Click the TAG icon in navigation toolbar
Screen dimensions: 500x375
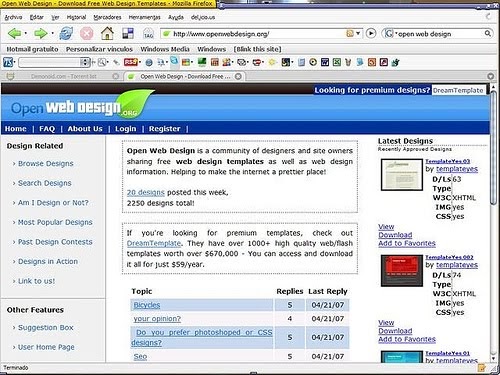tap(148, 34)
